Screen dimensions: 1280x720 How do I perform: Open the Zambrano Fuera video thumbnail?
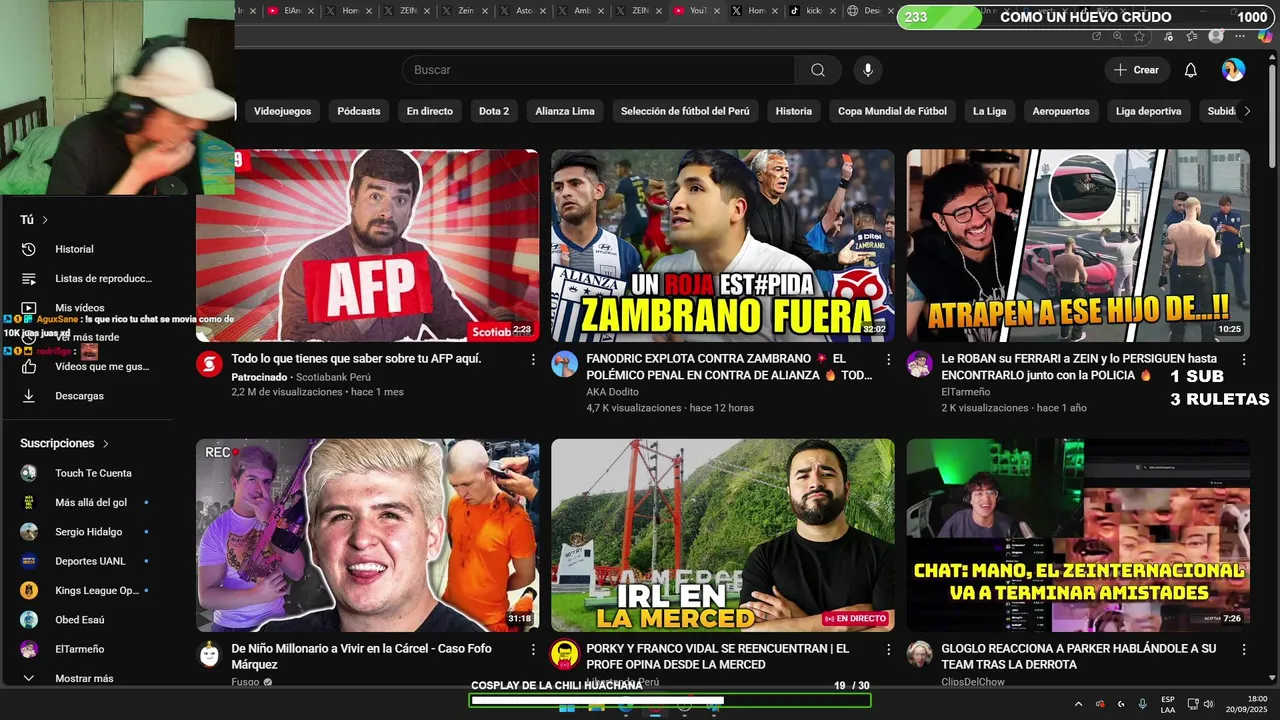tap(723, 246)
